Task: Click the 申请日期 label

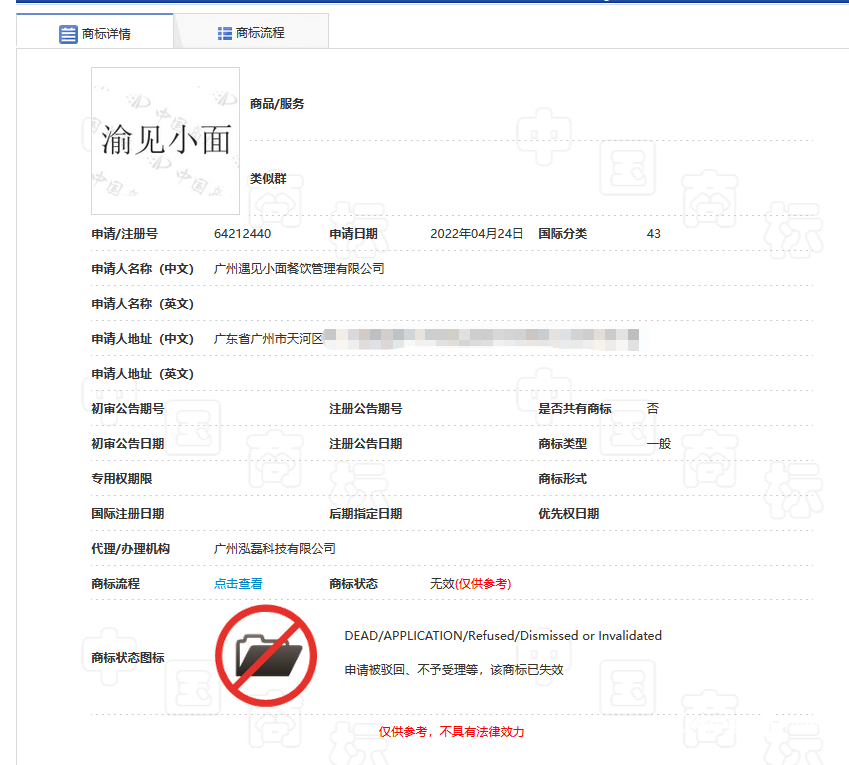Action: pyautogui.click(x=353, y=234)
